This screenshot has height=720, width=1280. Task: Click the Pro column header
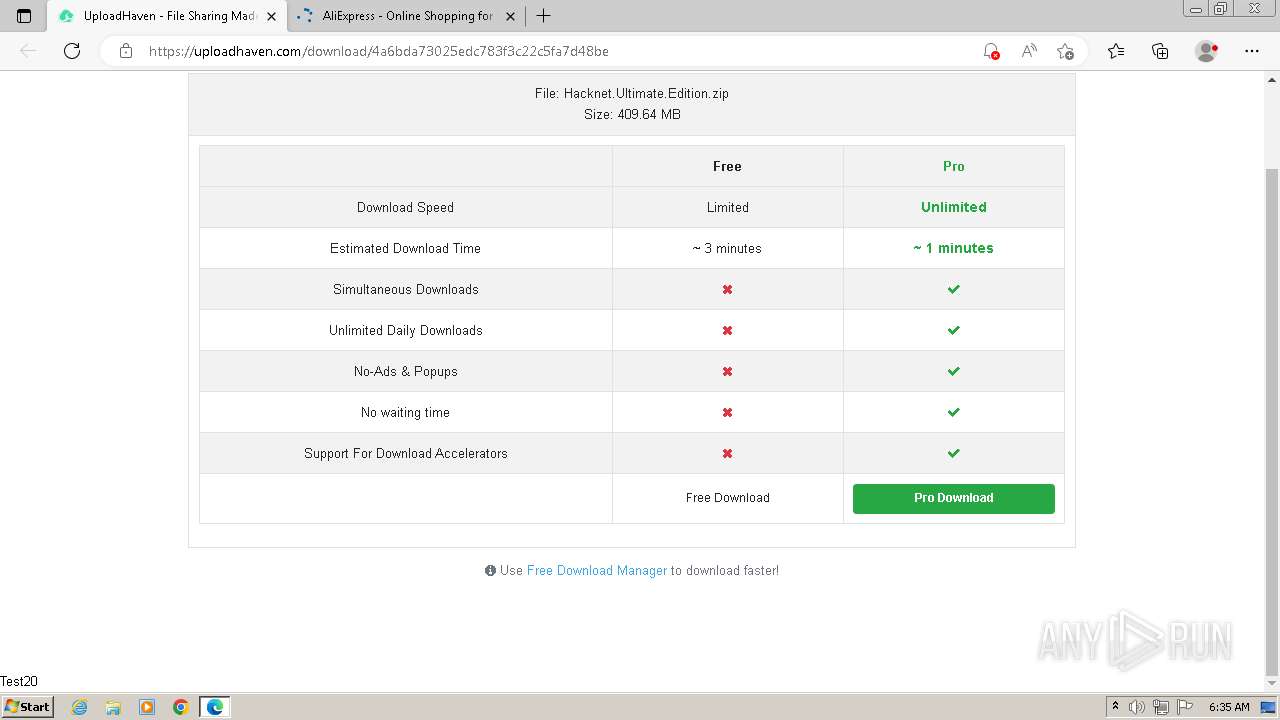954,167
